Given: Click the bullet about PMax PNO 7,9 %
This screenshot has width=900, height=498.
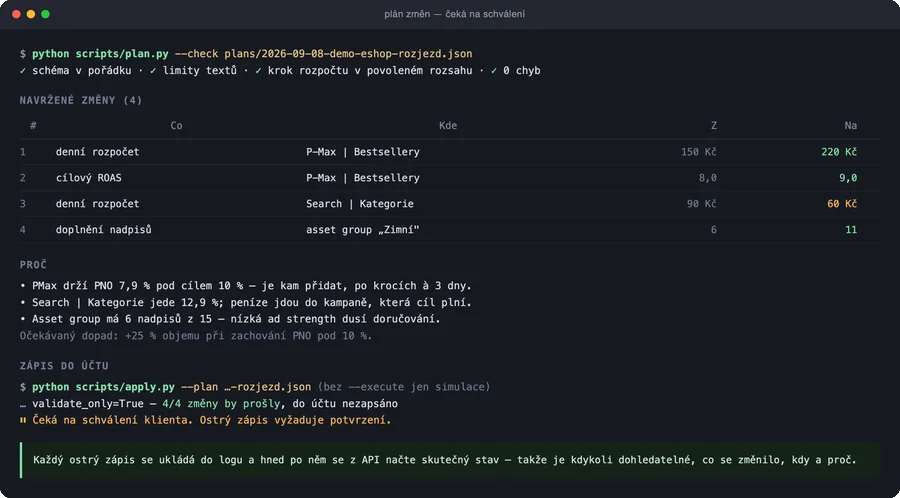Looking at the screenshot, I should [x=246, y=285].
